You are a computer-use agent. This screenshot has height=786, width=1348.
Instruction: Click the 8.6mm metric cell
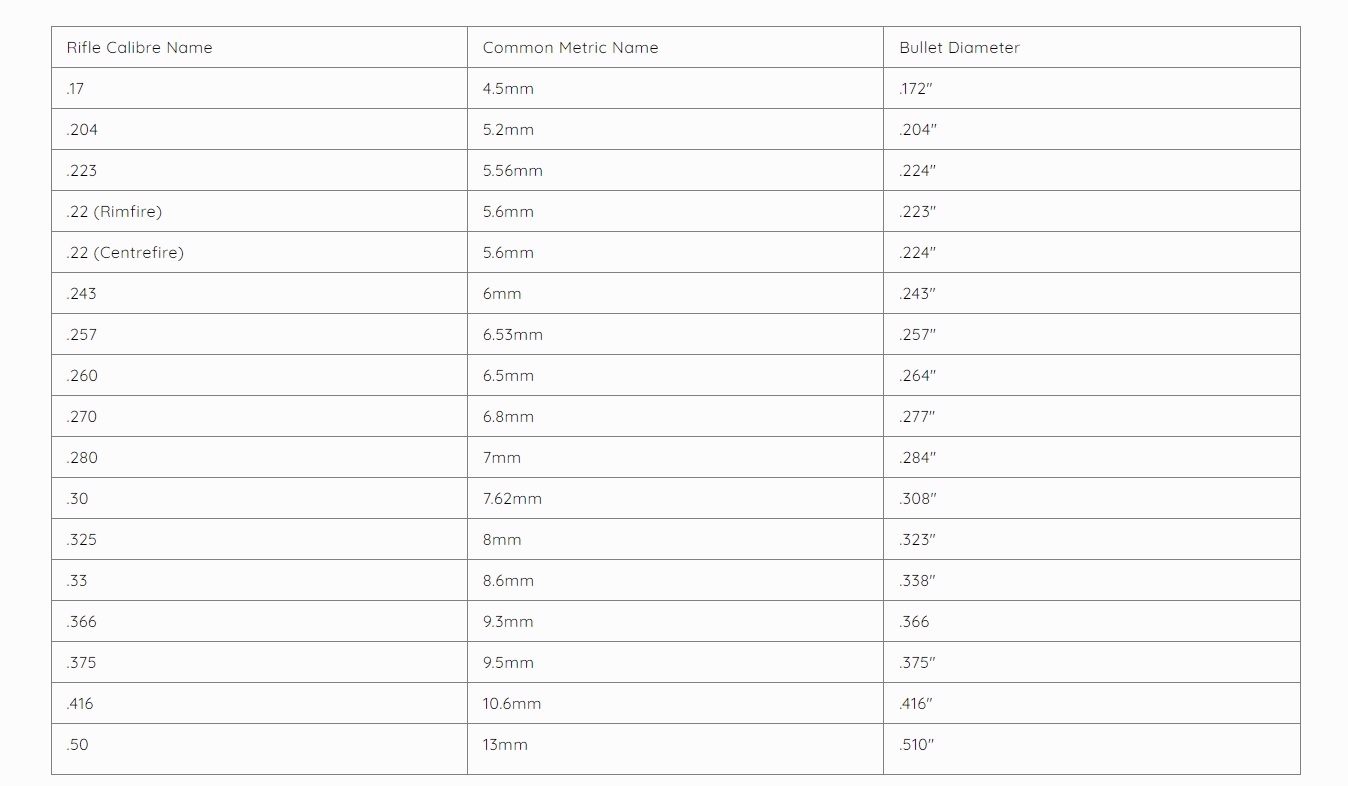[508, 581]
